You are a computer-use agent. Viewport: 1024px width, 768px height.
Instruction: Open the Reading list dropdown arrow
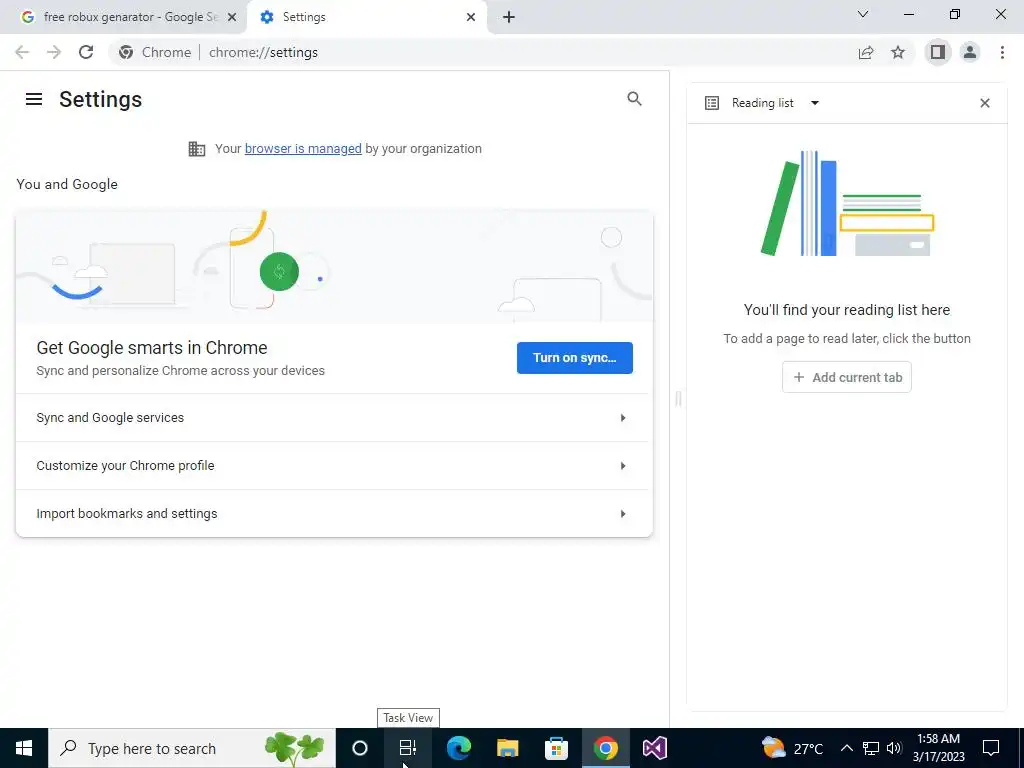coord(814,103)
